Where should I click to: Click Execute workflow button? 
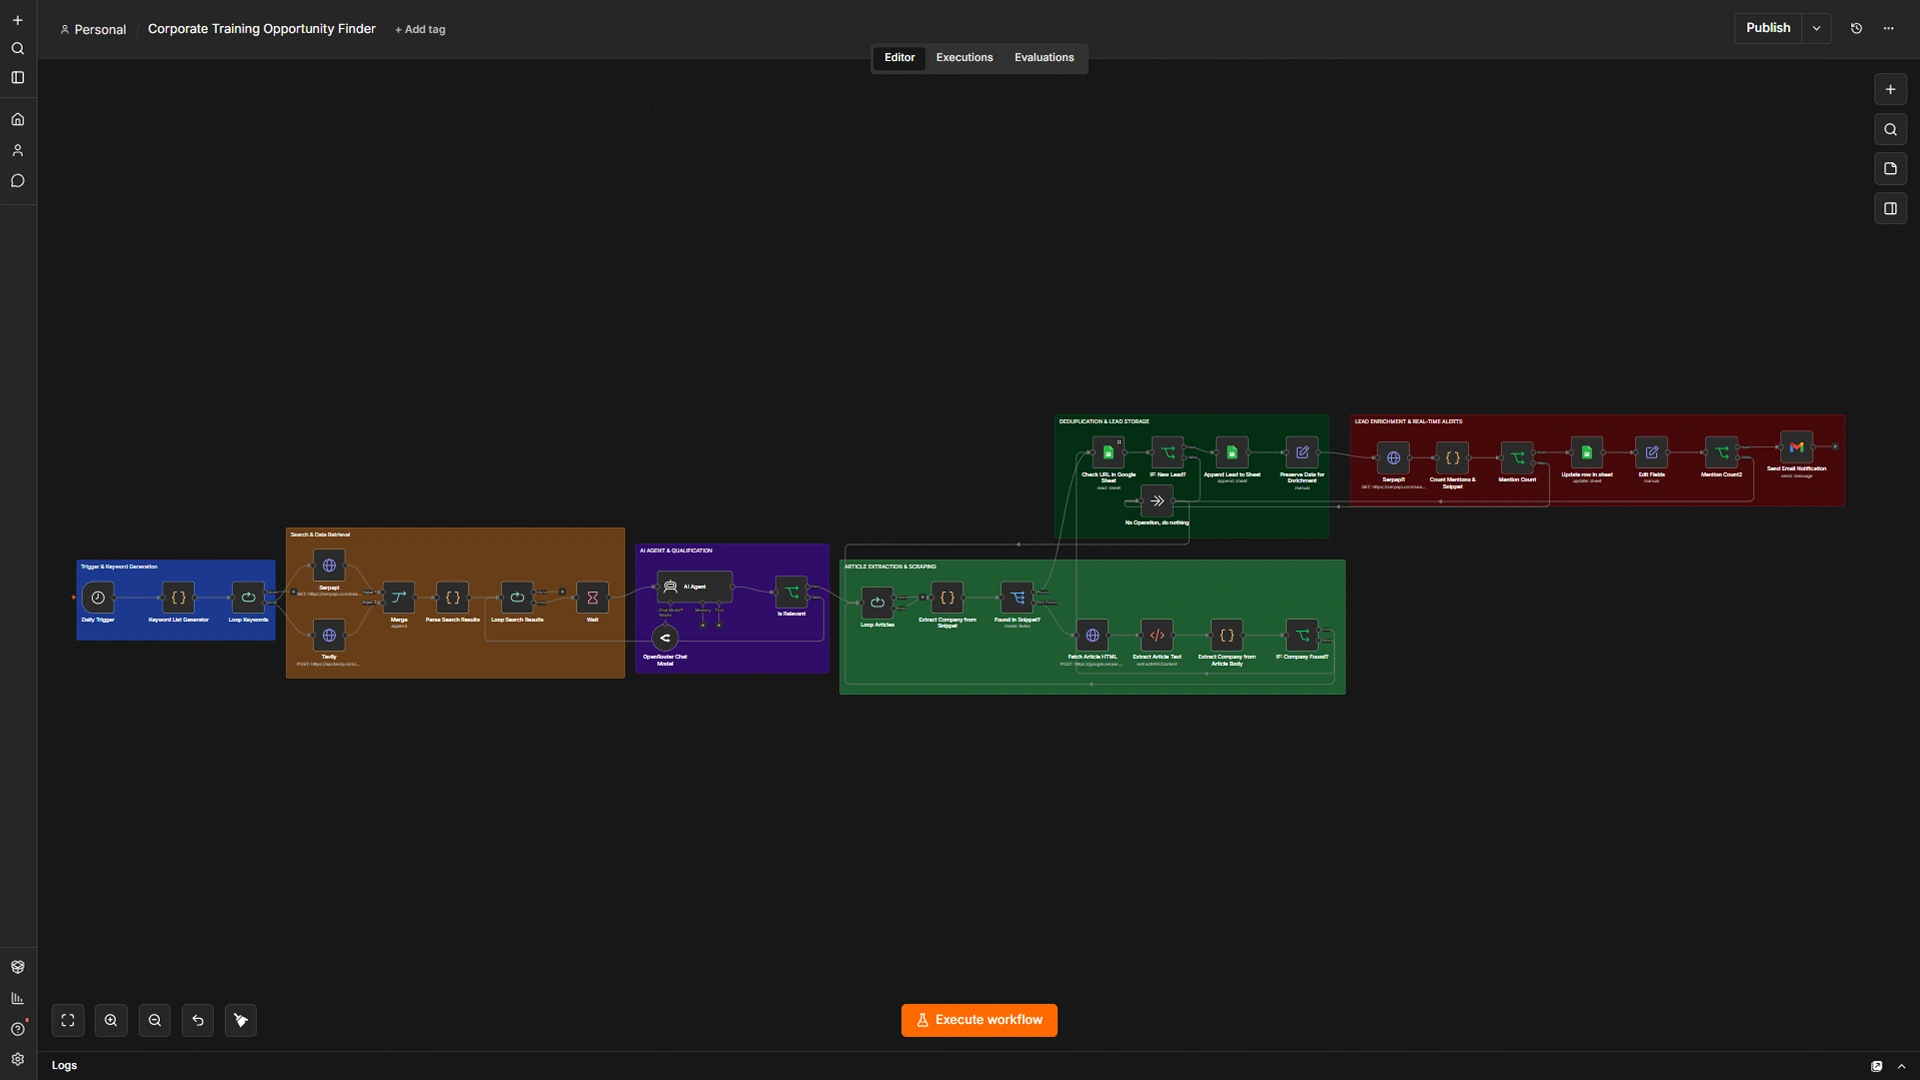click(x=979, y=1020)
